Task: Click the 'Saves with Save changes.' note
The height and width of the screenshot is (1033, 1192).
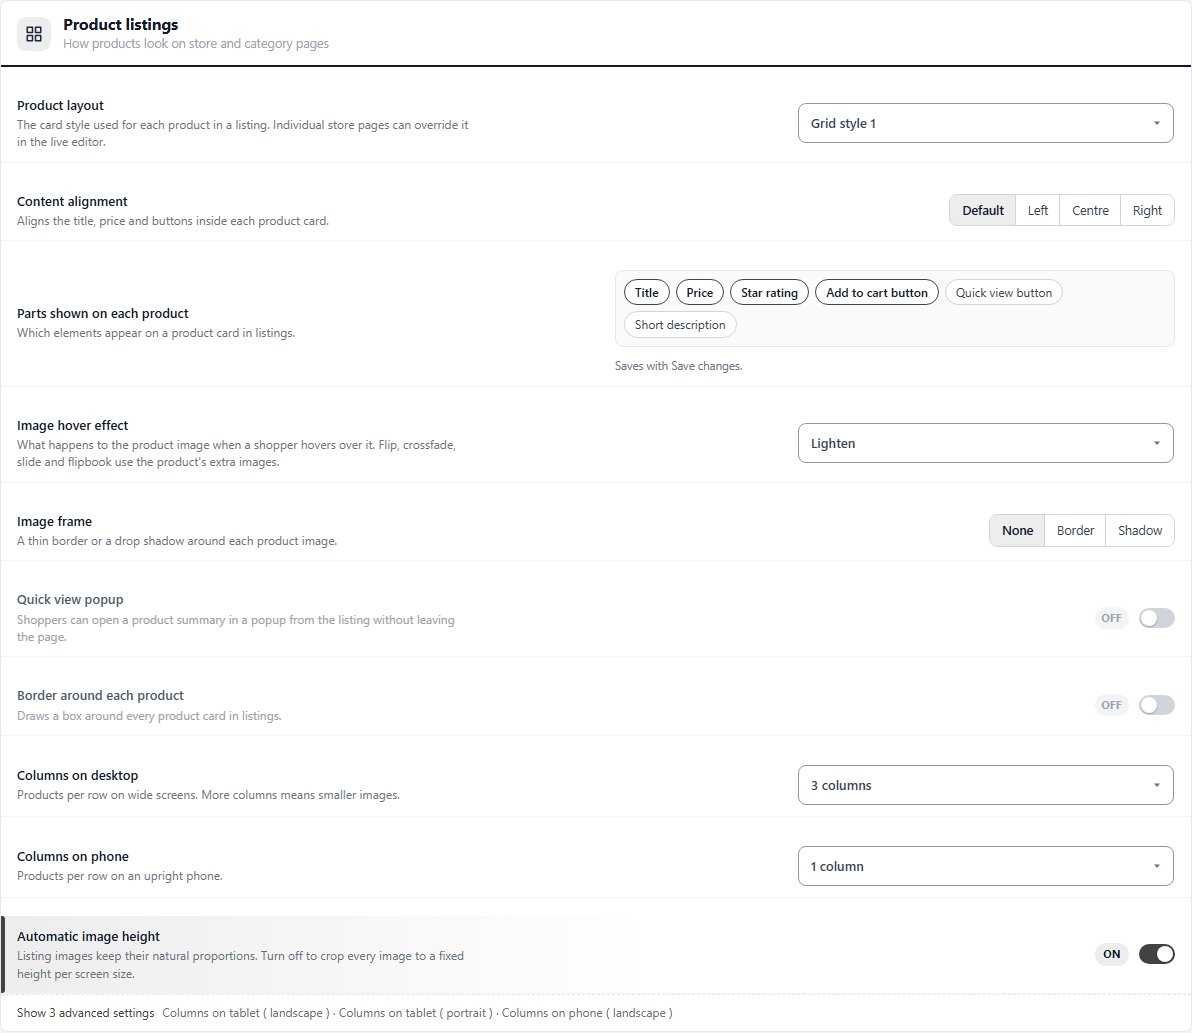Action: (678, 366)
